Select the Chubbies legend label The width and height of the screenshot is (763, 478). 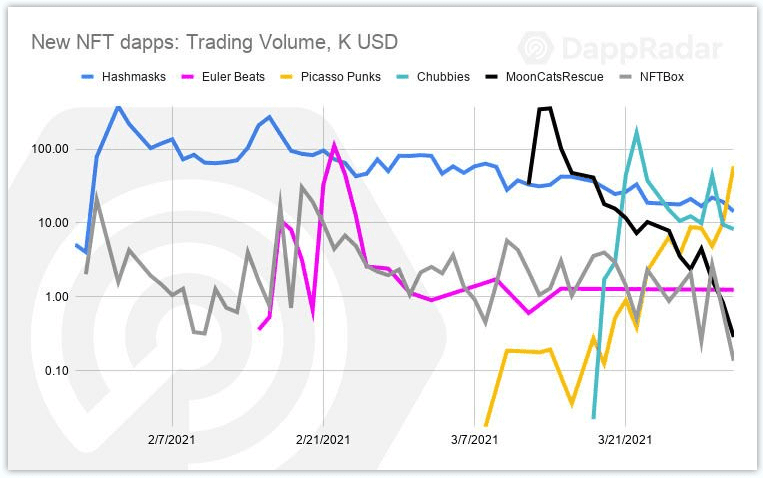pos(443,77)
